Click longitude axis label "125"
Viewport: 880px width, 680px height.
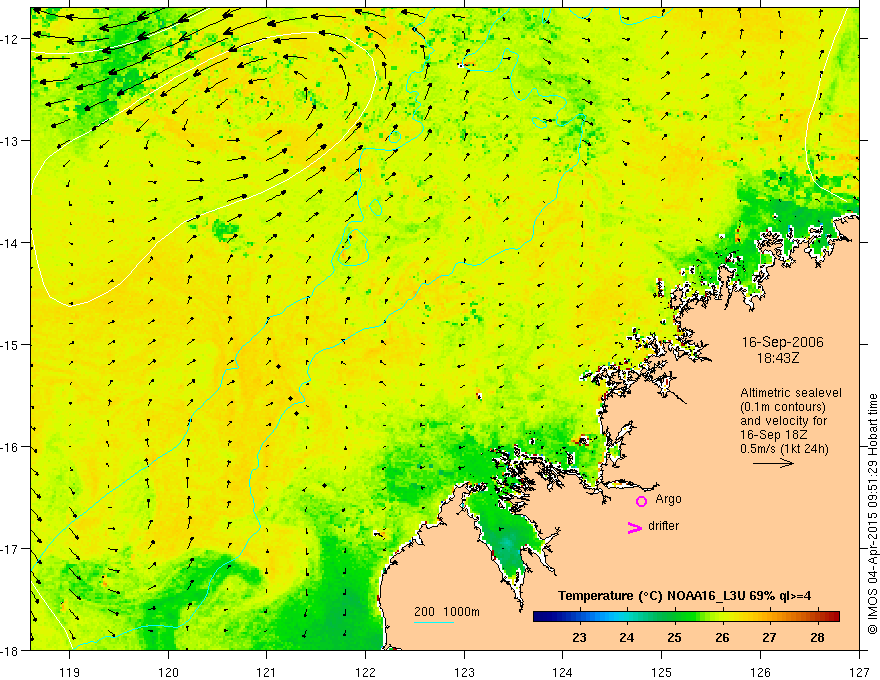click(662, 672)
